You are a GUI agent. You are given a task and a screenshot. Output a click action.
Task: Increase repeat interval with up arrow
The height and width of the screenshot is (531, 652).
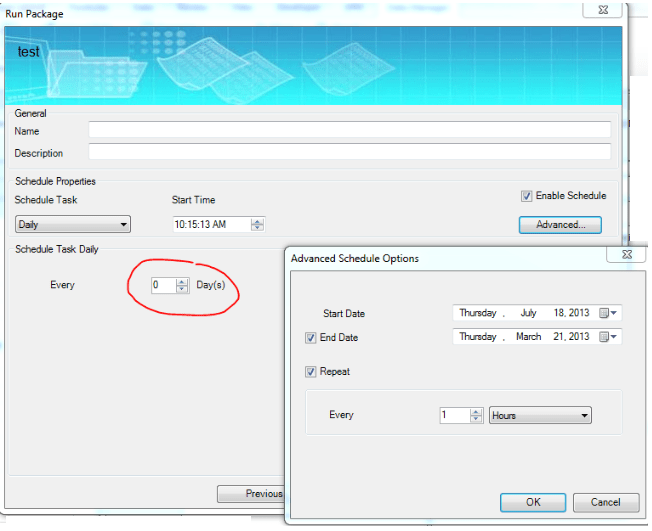coord(476,411)
